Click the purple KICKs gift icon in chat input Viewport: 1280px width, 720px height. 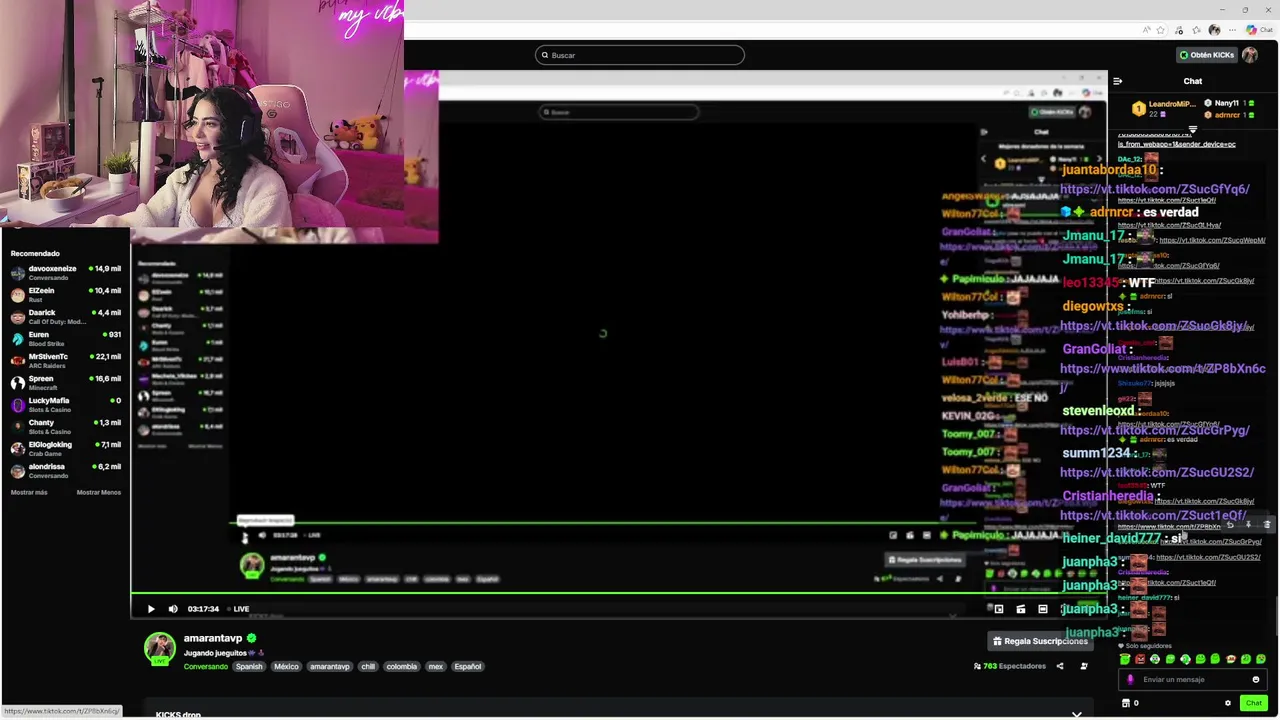click(1130, 680)
